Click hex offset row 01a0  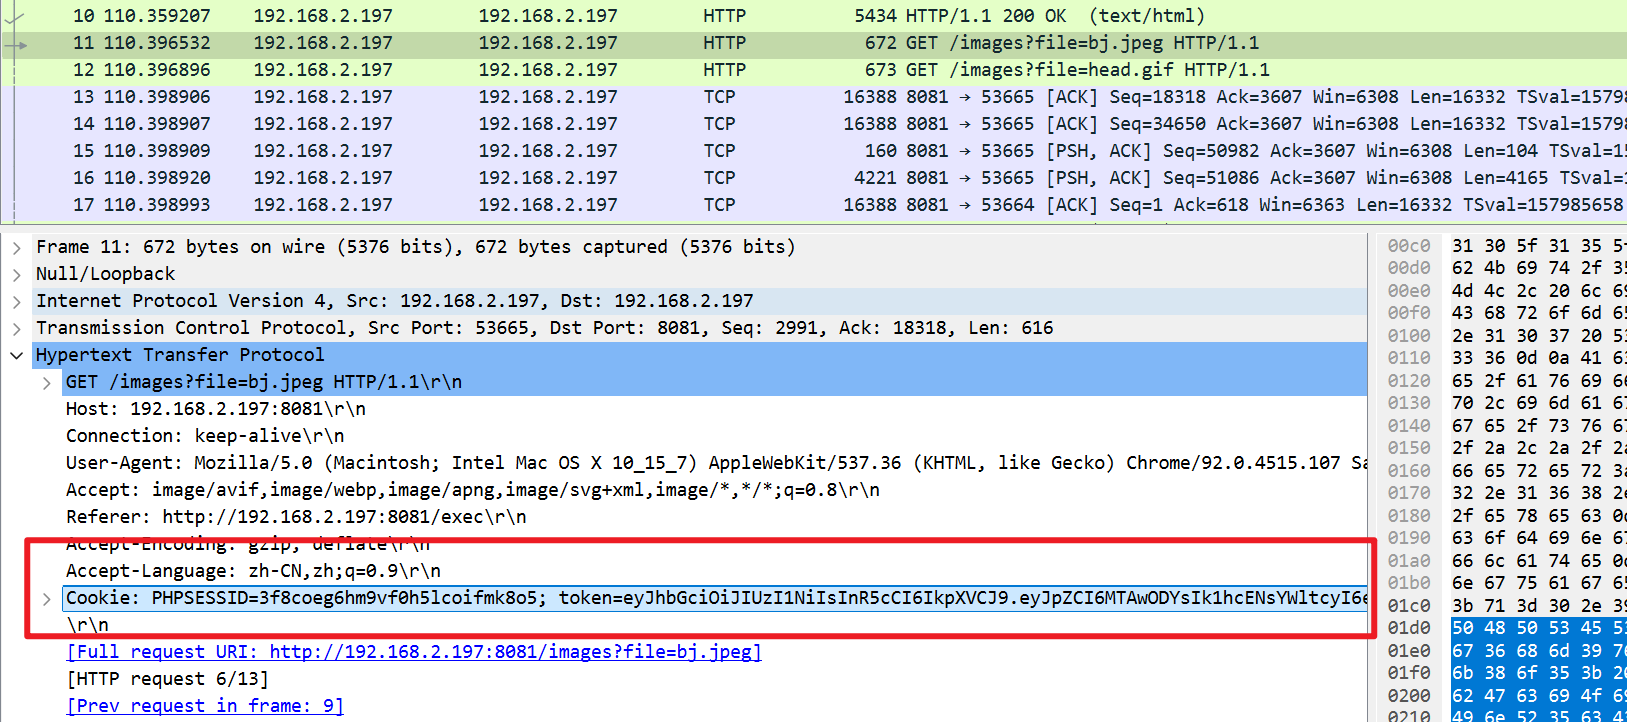click(1409, 561)
